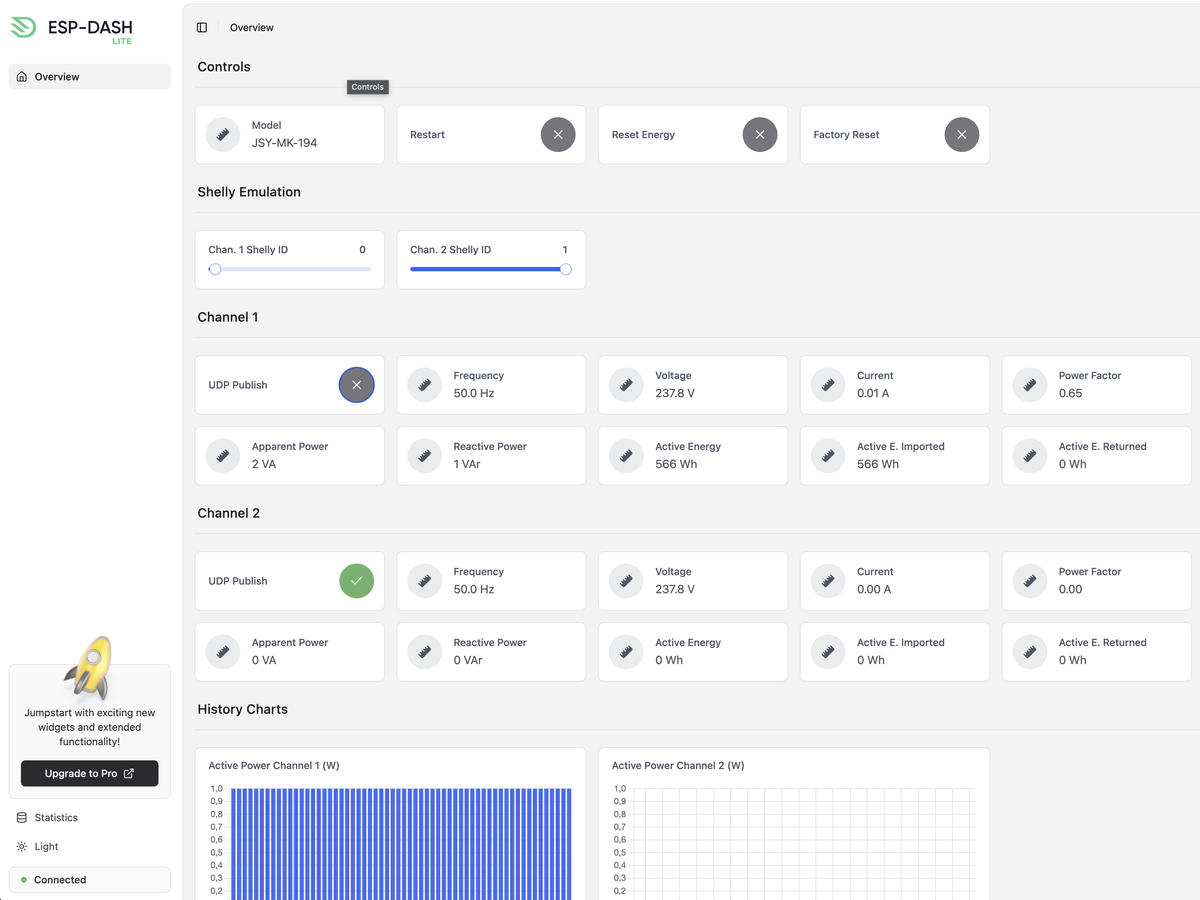The width and height of the screenshot is (1200, 900).
Task: Toggle the Restart button
Action: 558,134
